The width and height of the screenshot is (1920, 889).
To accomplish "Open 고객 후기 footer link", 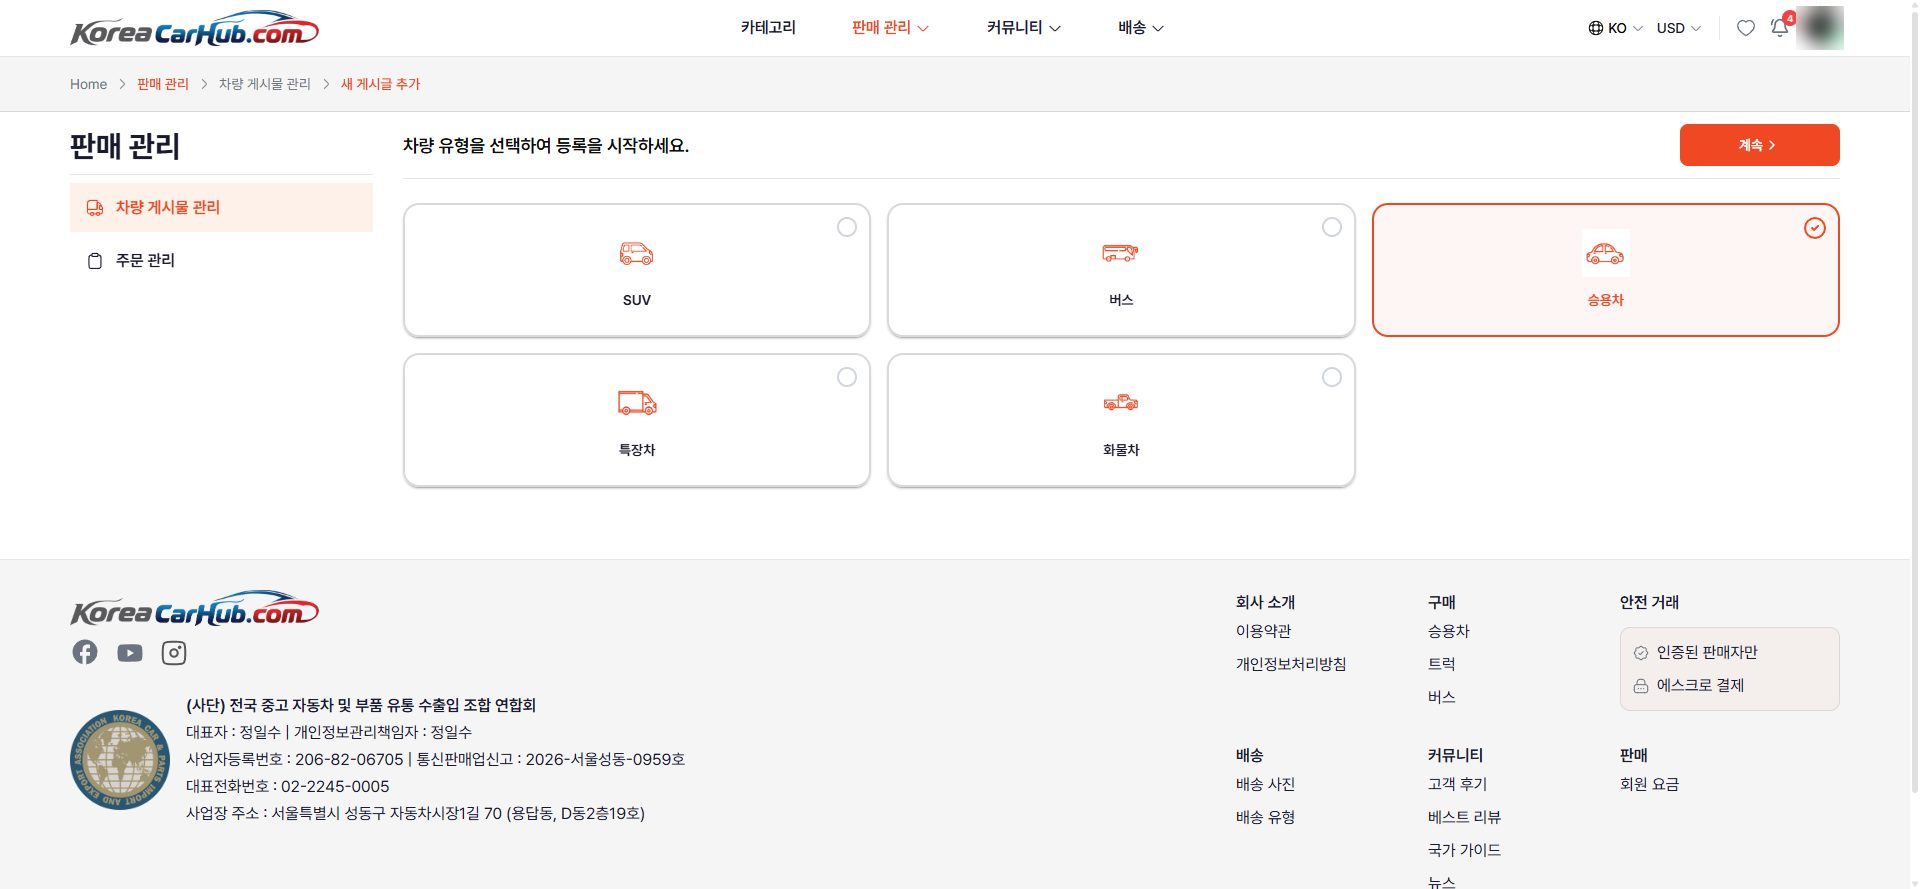I will point(1457,784).
